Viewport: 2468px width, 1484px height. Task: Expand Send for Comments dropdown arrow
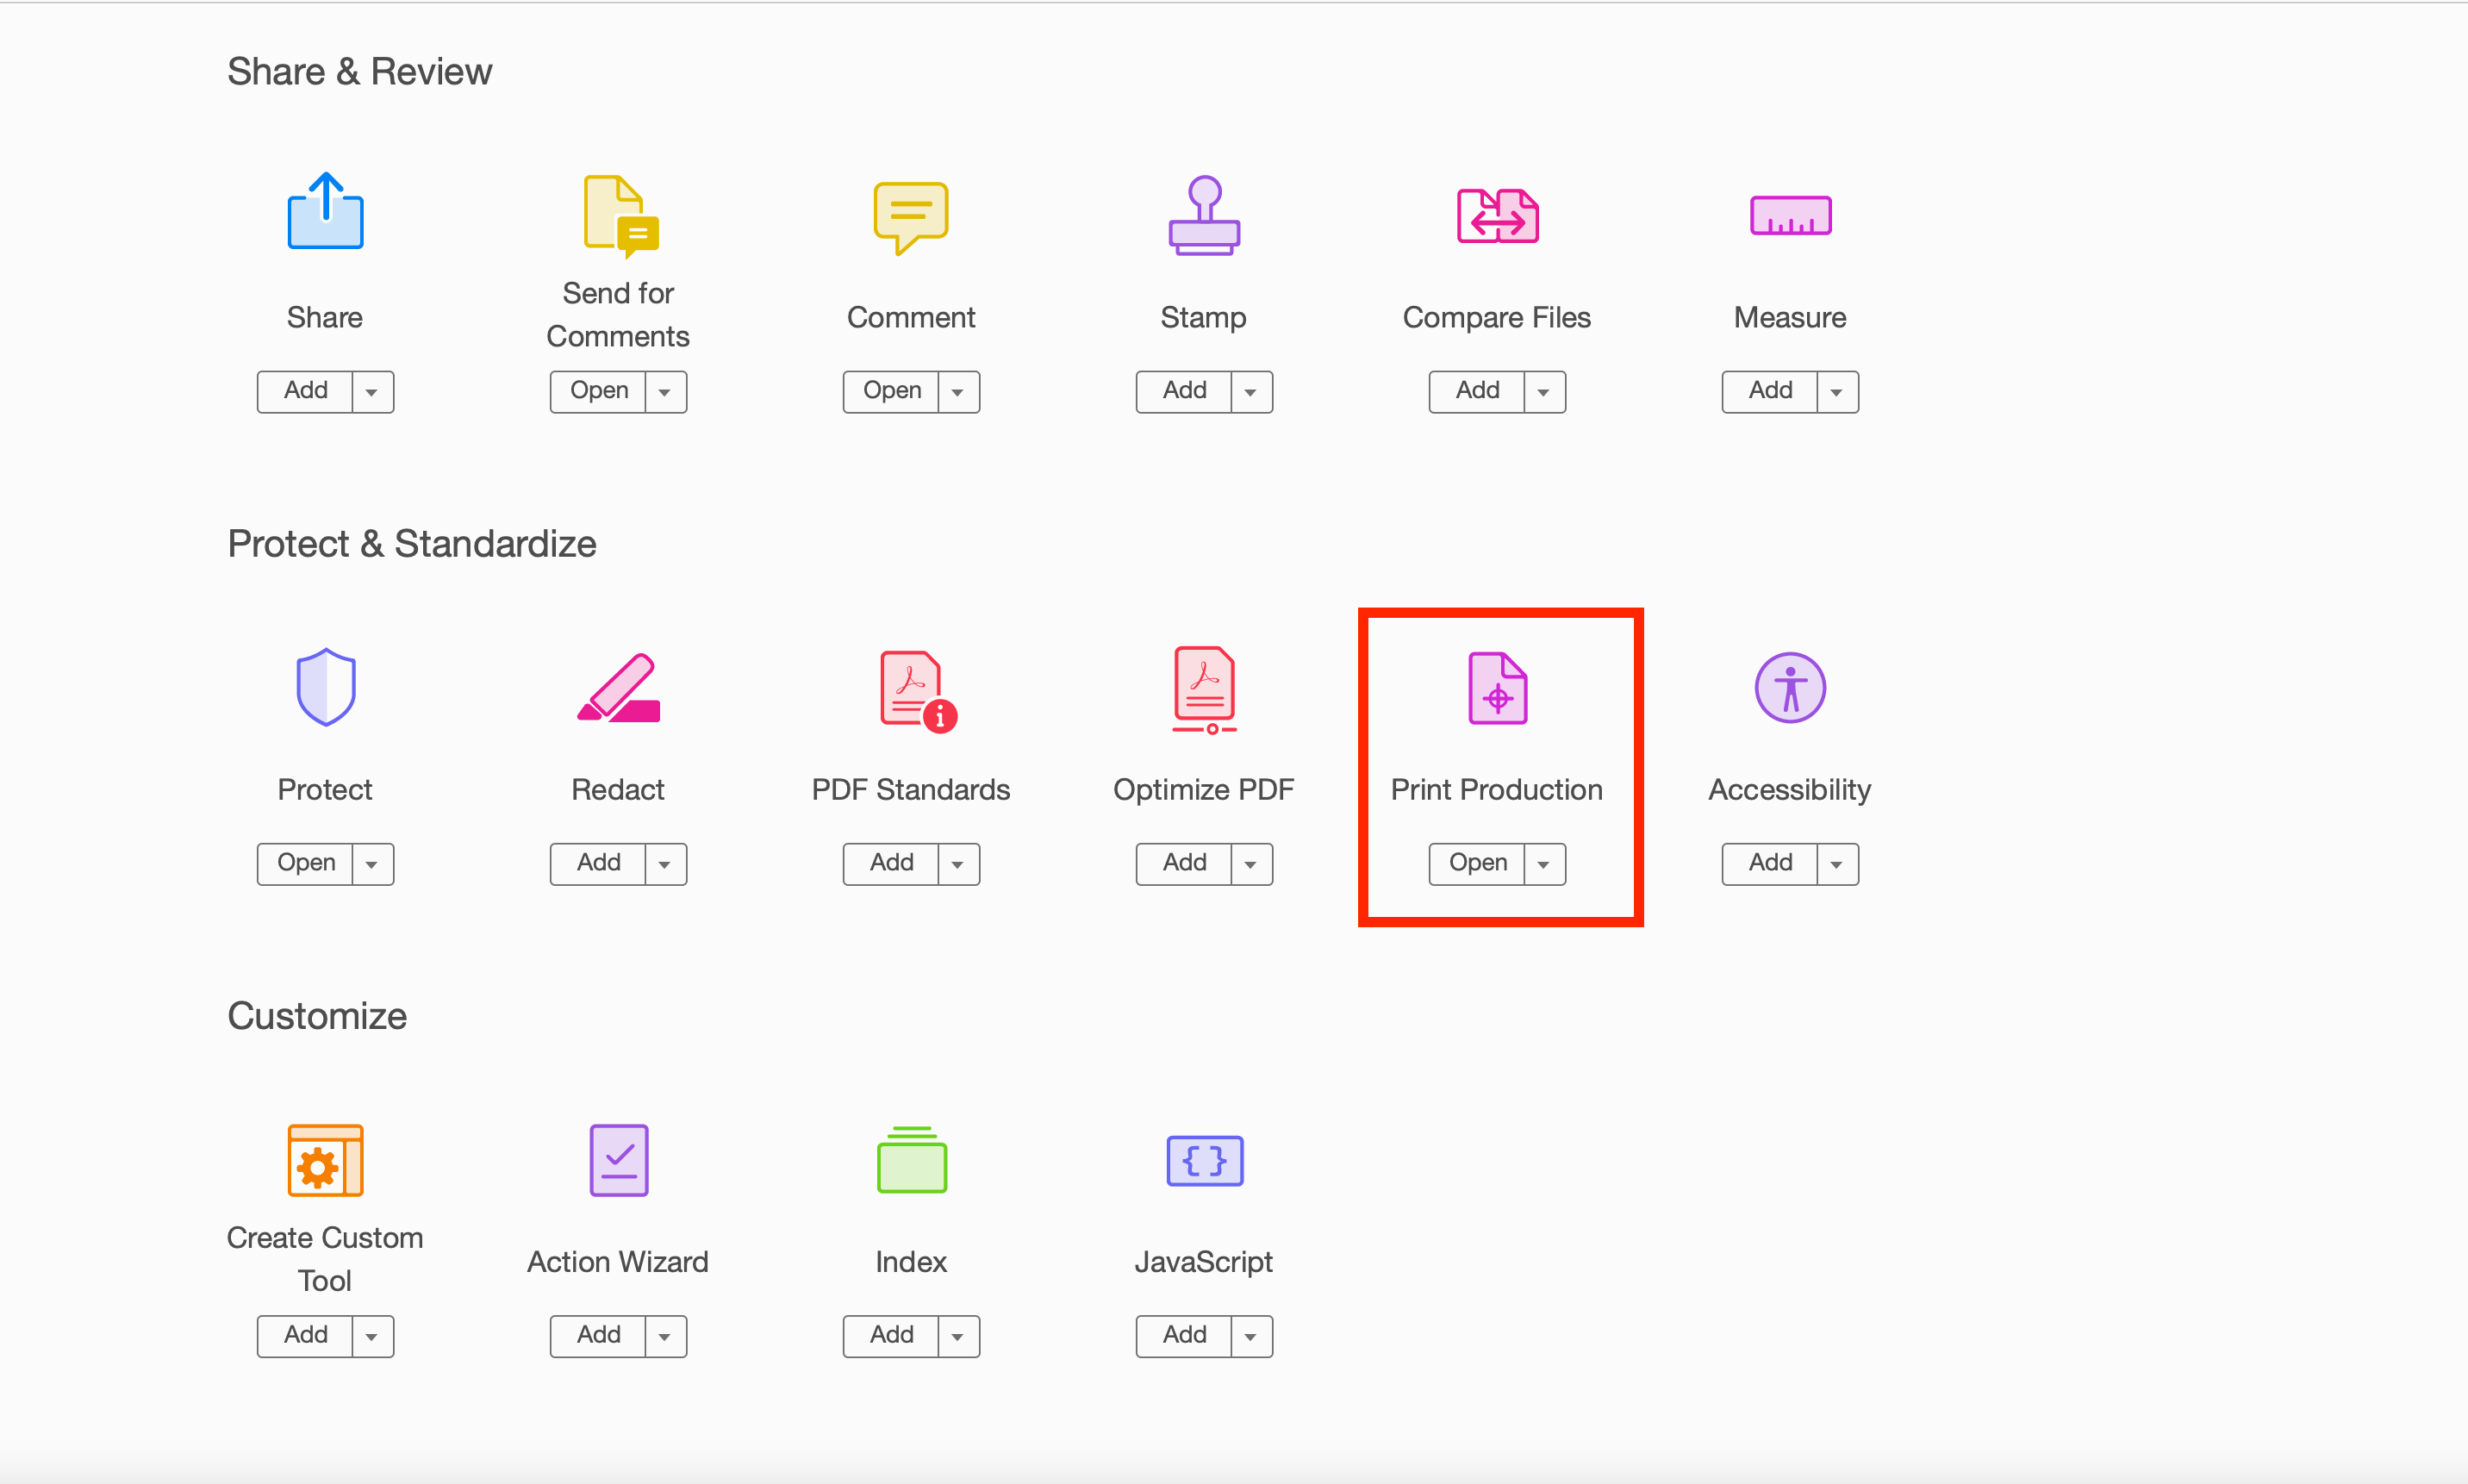[666, 392]
